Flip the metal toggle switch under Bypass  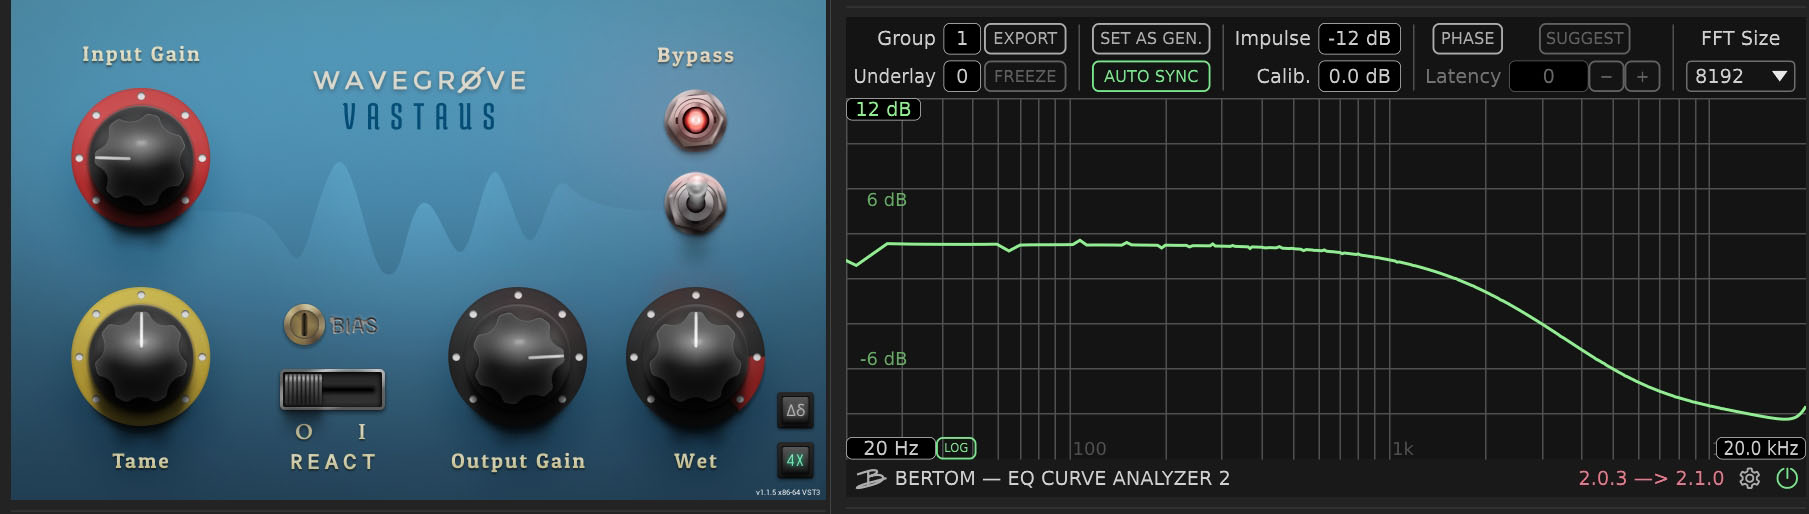tap(695, 203)
